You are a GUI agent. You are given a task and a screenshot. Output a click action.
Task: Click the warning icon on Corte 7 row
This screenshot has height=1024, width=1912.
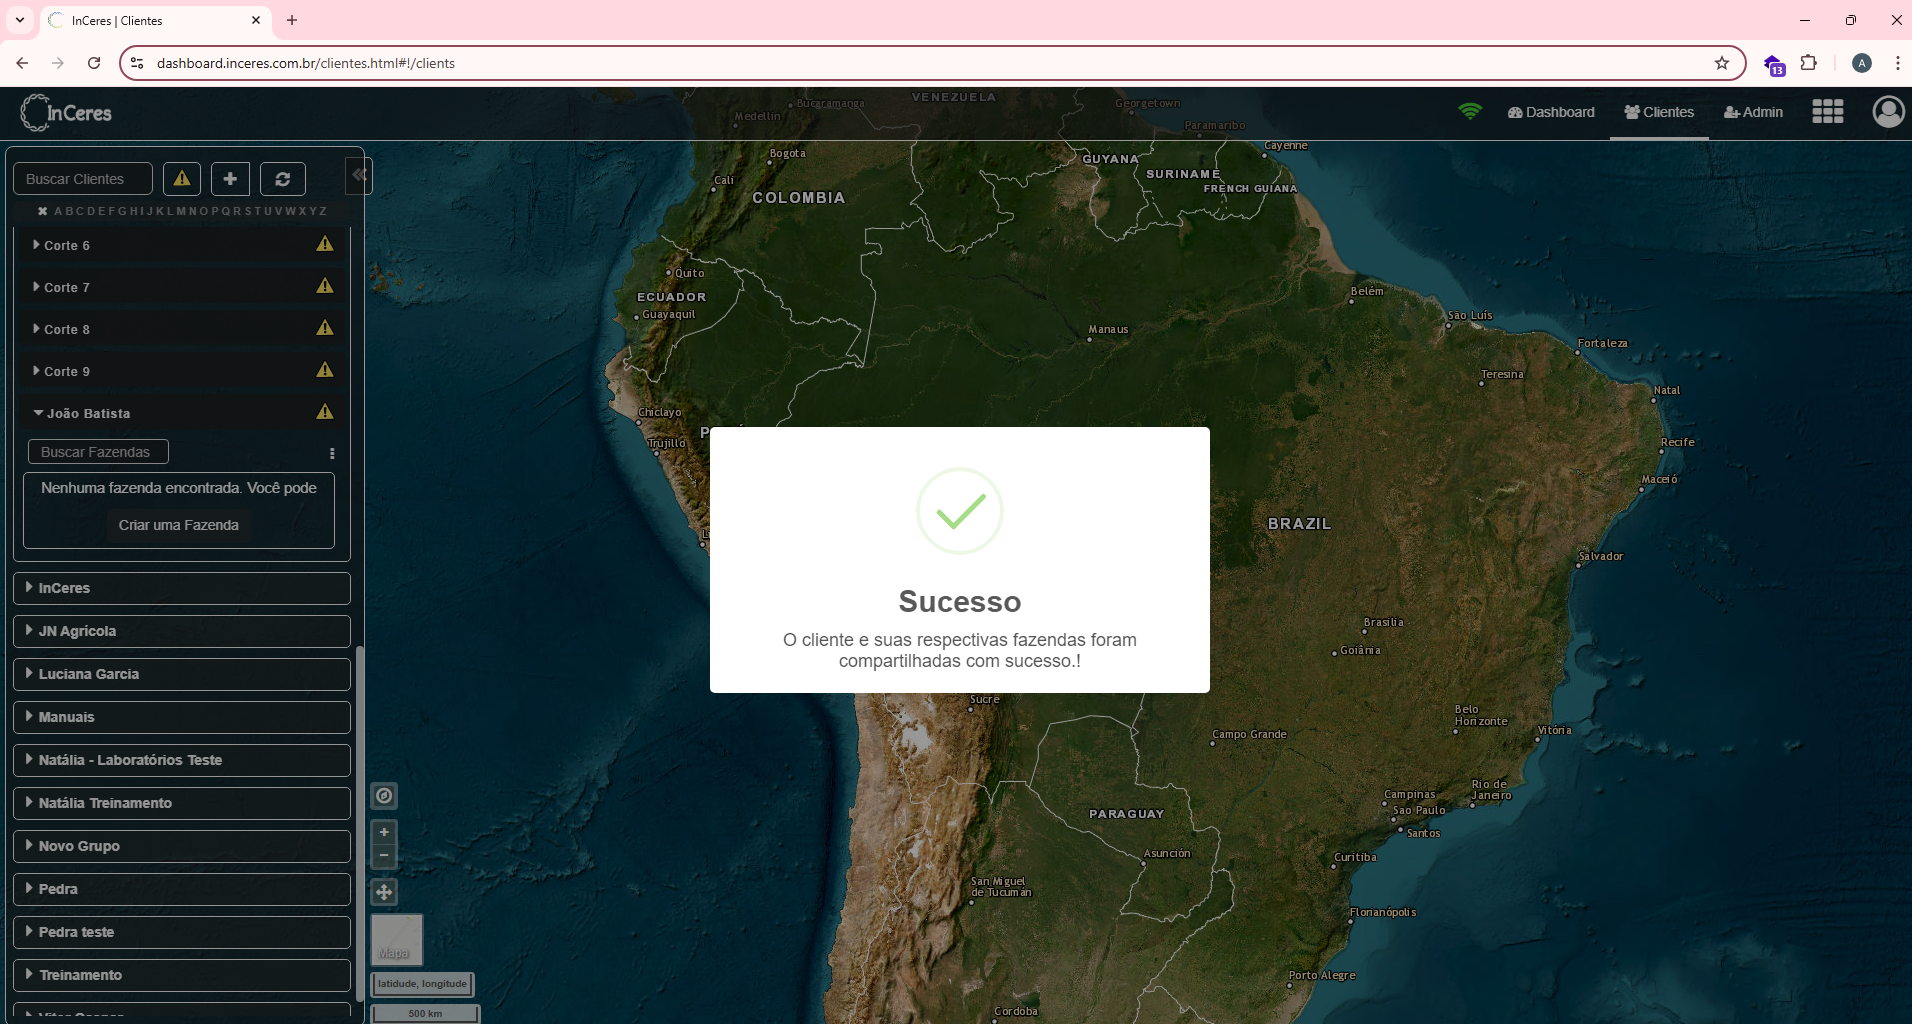[325, 286]
